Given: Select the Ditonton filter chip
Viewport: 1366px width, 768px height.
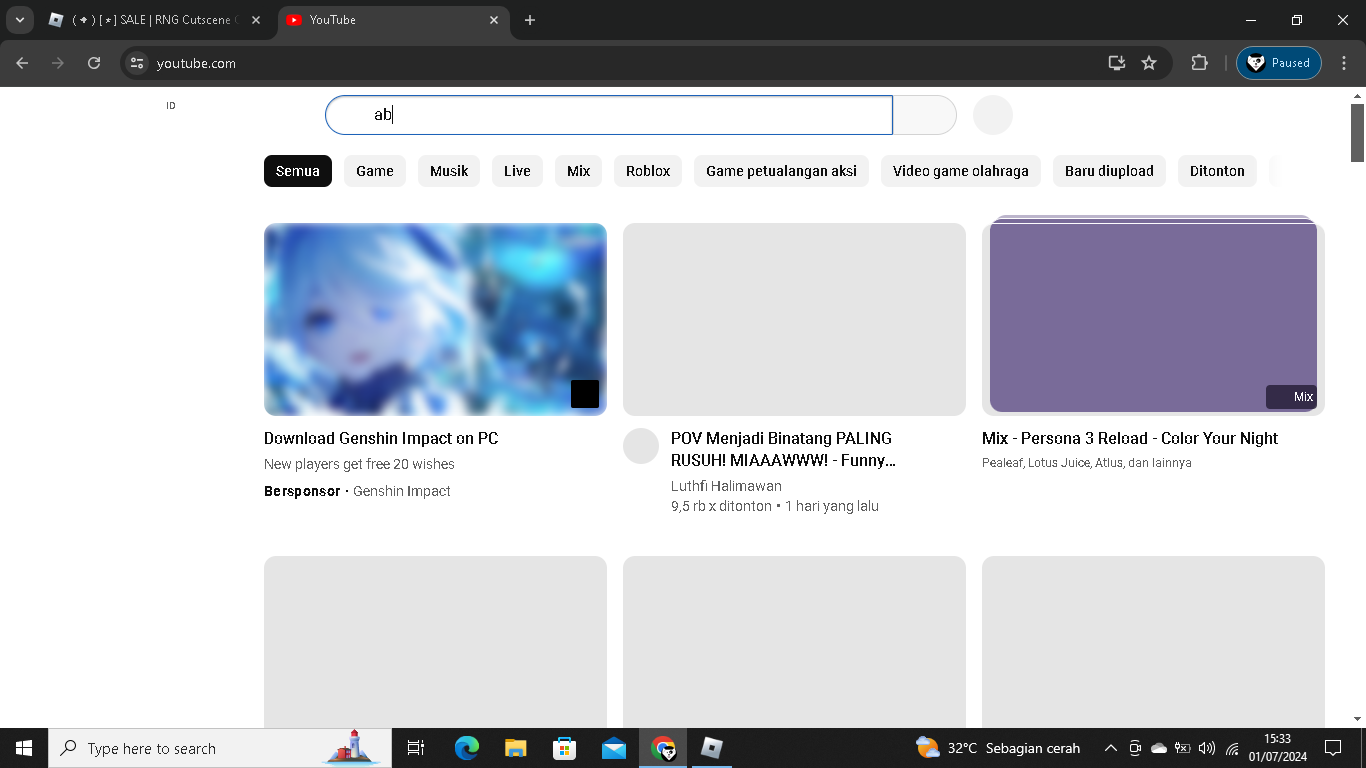Looking at the screenshot, I should [1217, 171].
